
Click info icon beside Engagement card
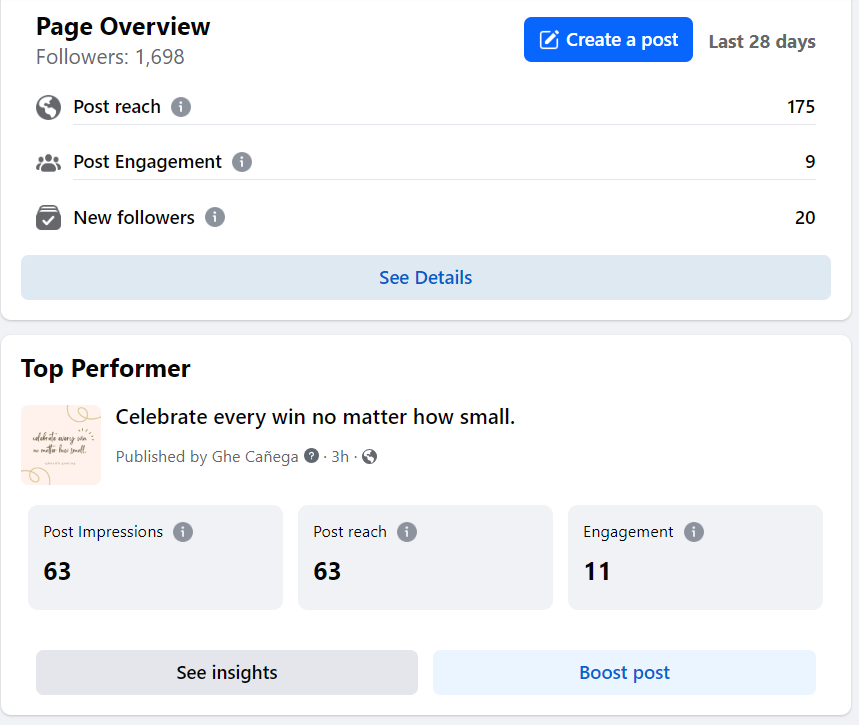[694, 532]
